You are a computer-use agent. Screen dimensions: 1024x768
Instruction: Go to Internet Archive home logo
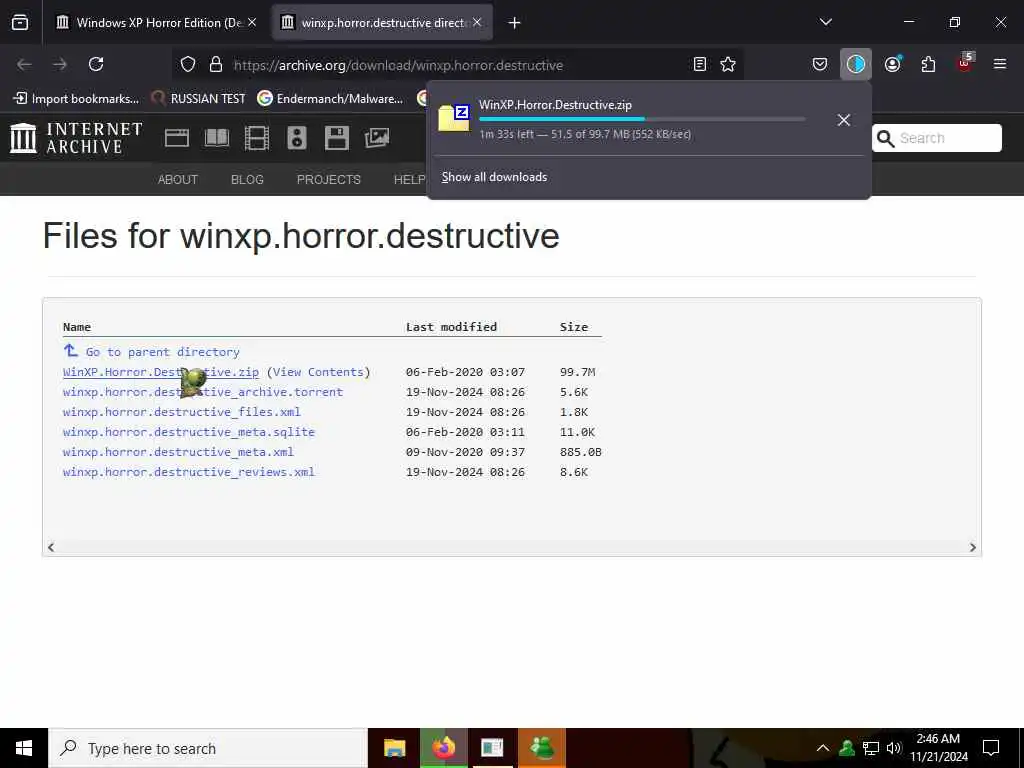[x=76, y=138]
